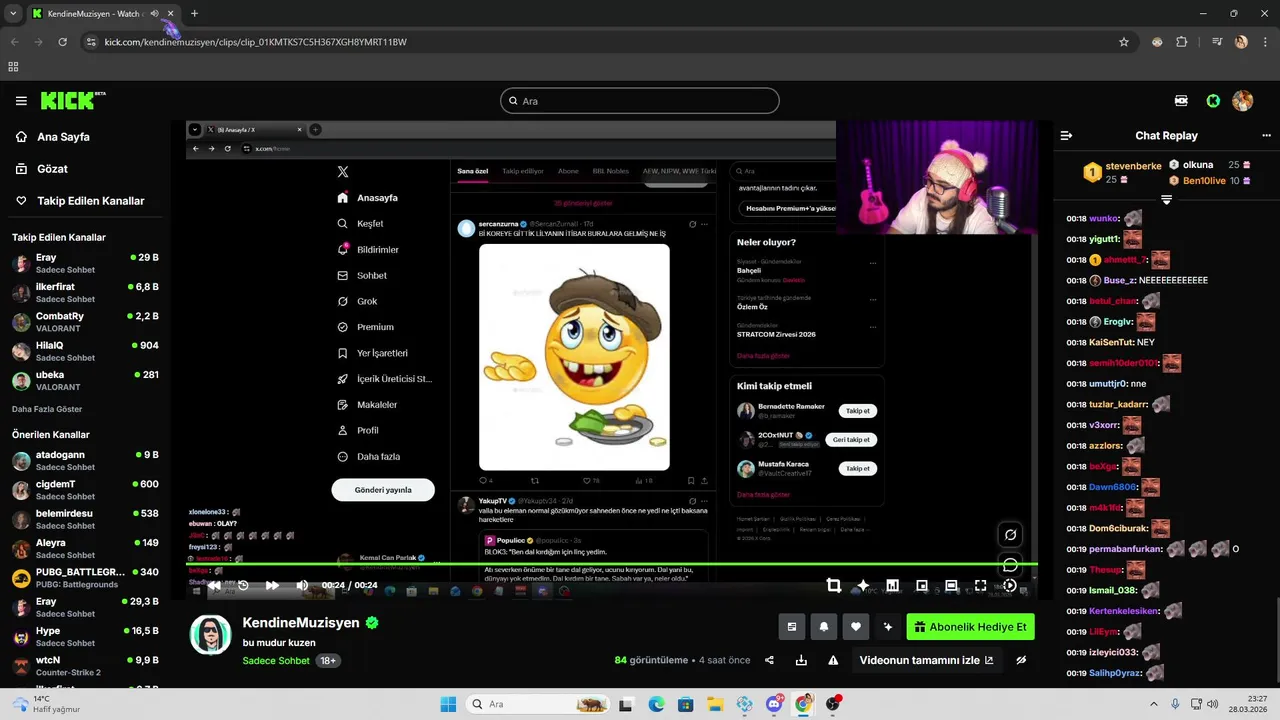Toggle picture-in-picture mode
1280x720 pixels.
point(922,586)
